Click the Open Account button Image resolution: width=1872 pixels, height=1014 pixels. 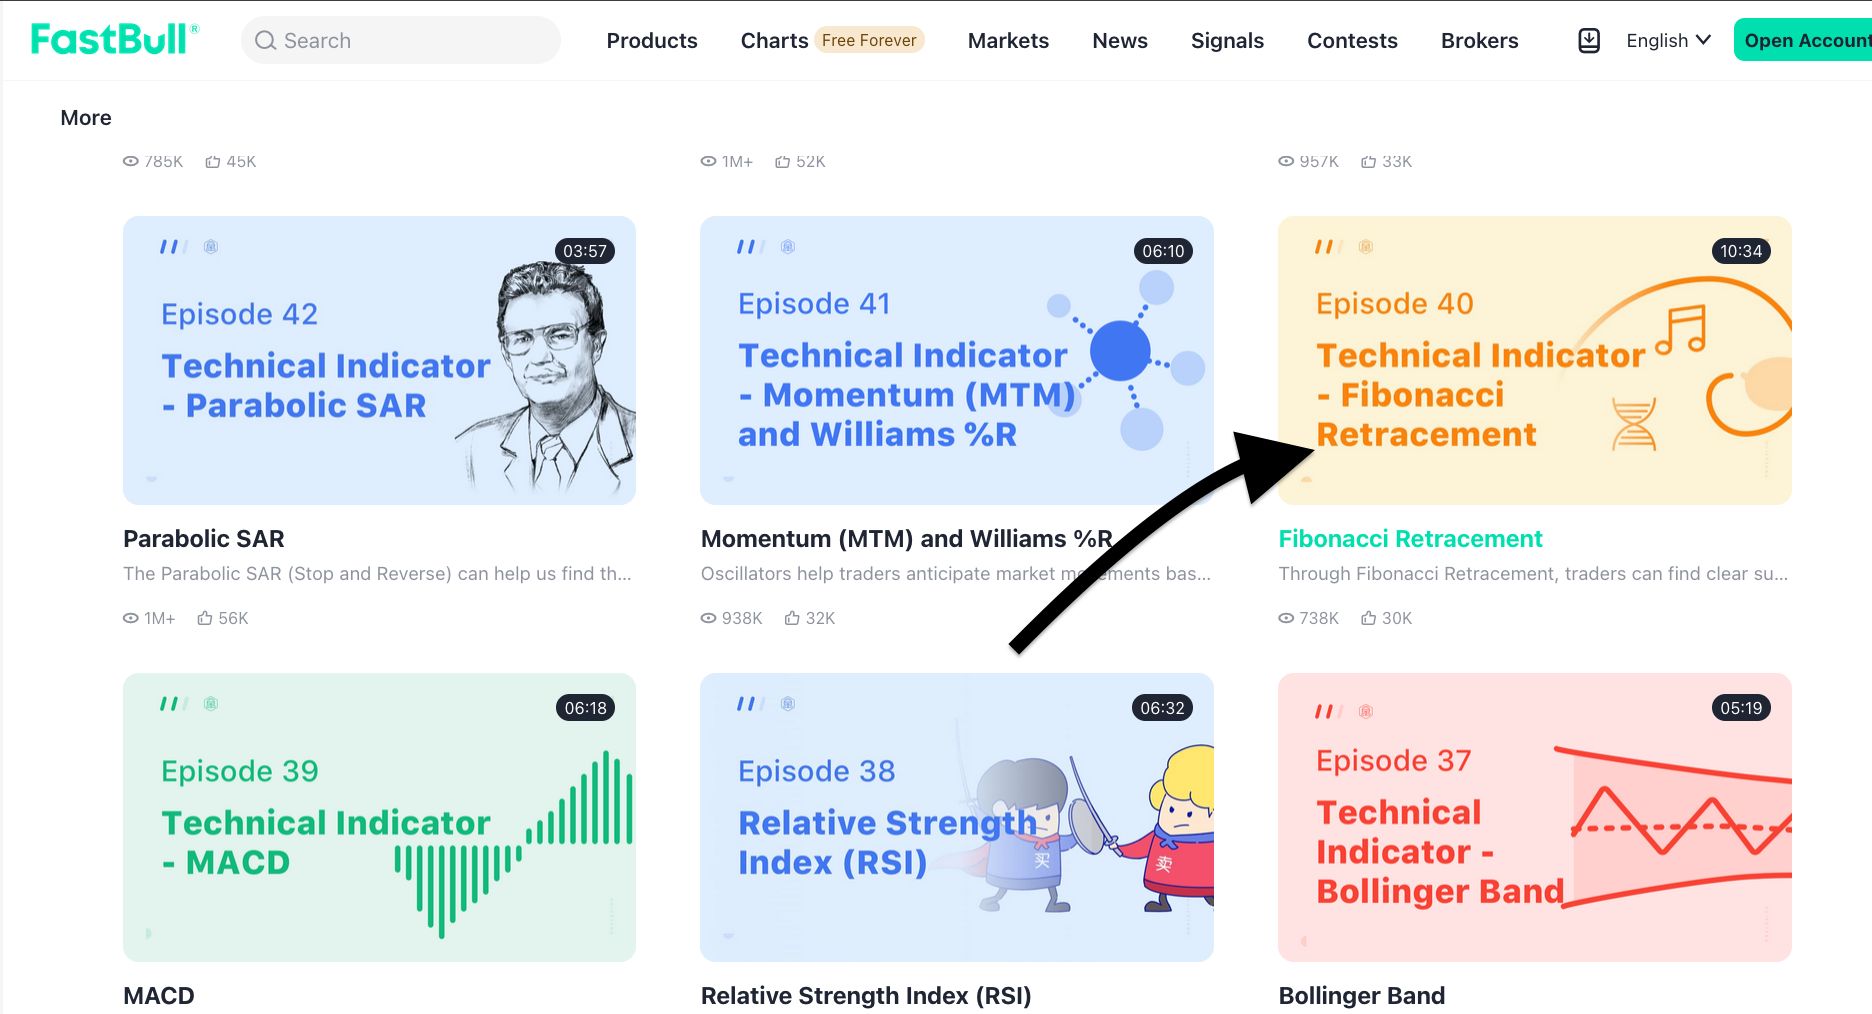coord(1804,41)
